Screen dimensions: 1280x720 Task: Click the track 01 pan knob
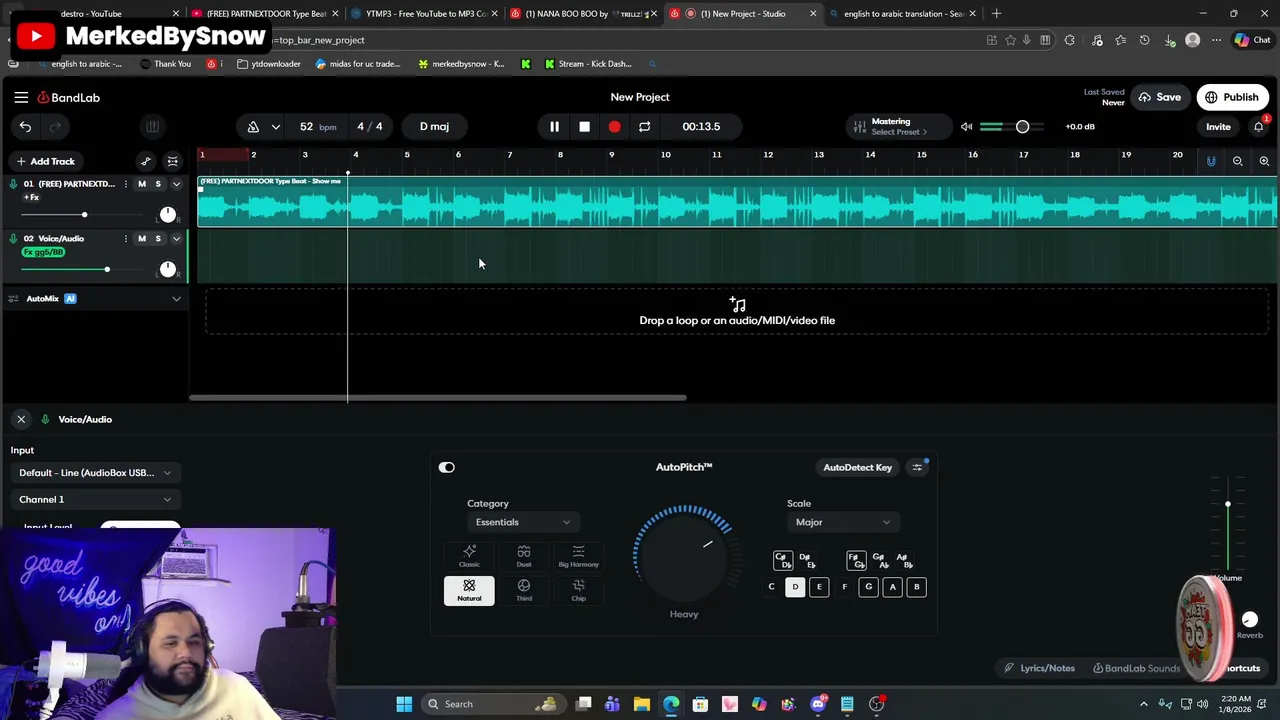click(168, 214)
